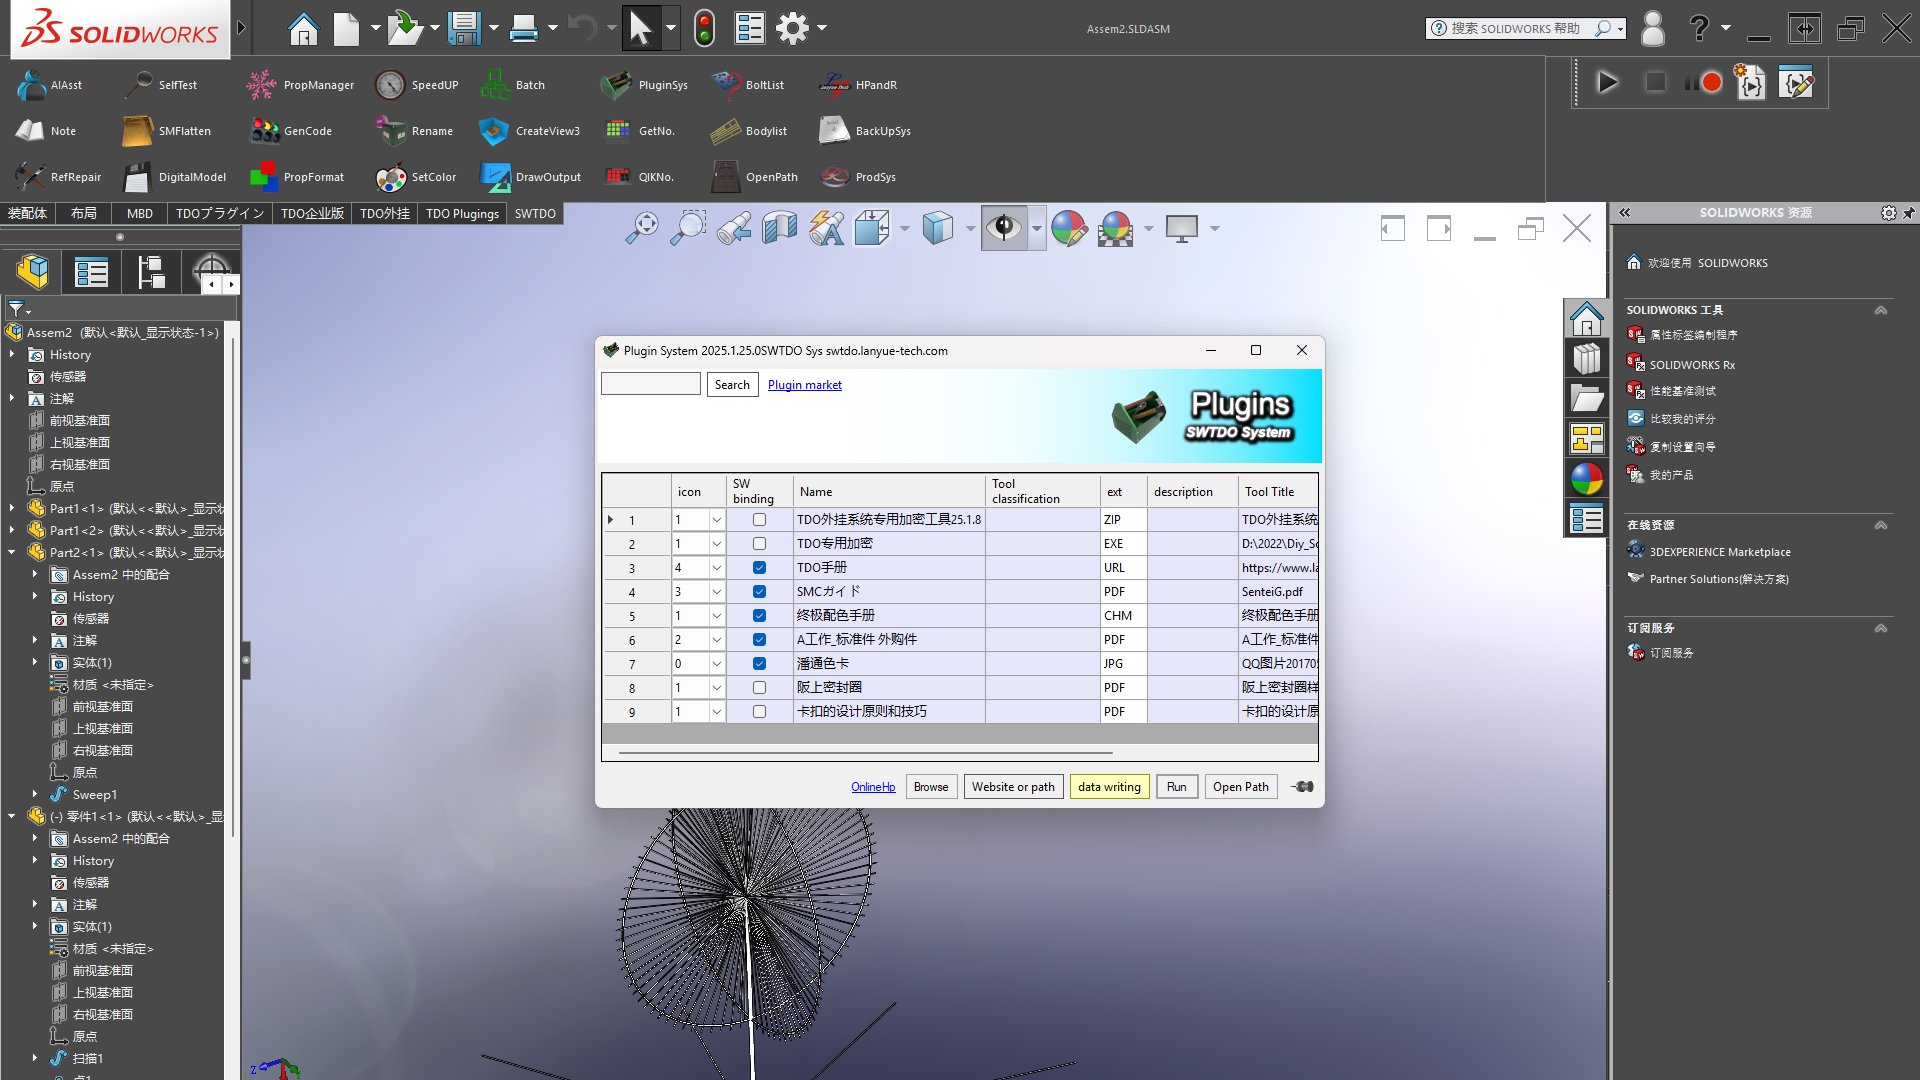Click the DrawOutput tool icon
The width and height of the screenshot is (1920, 1080).
[495, 177]
